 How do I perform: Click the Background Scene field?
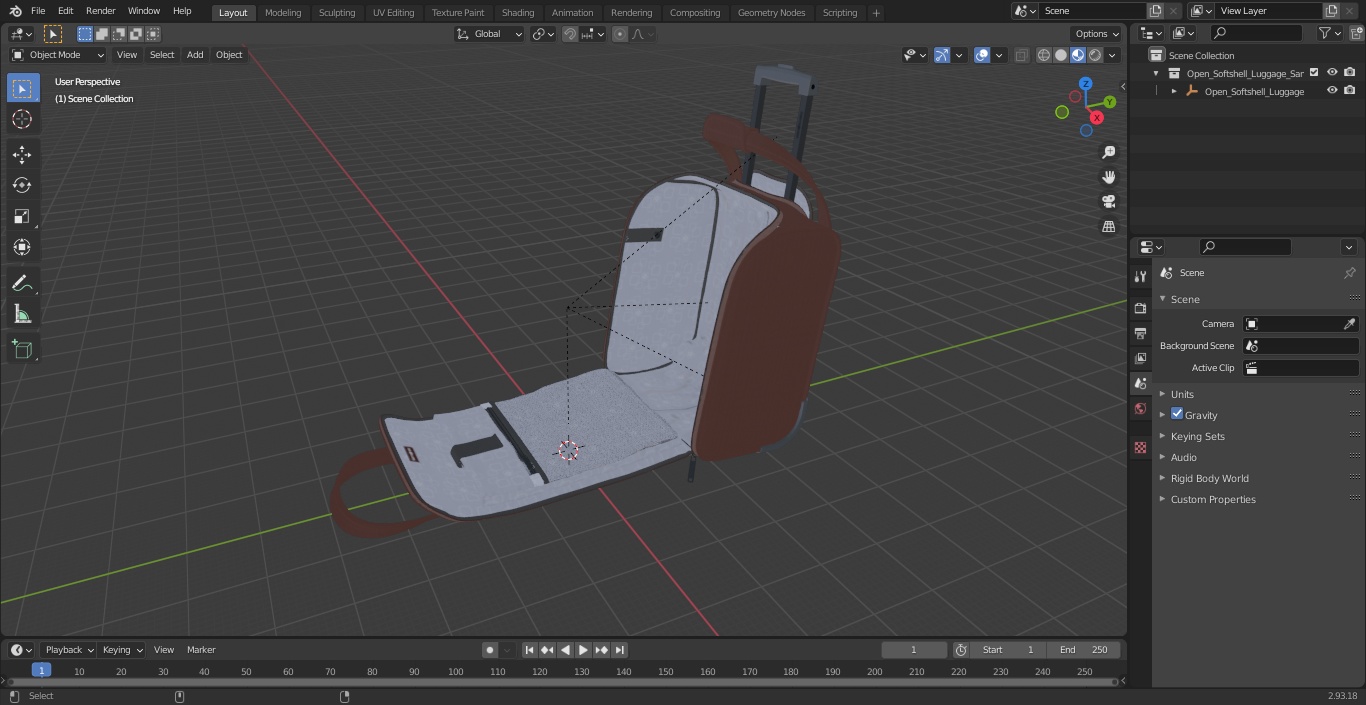1300,346
